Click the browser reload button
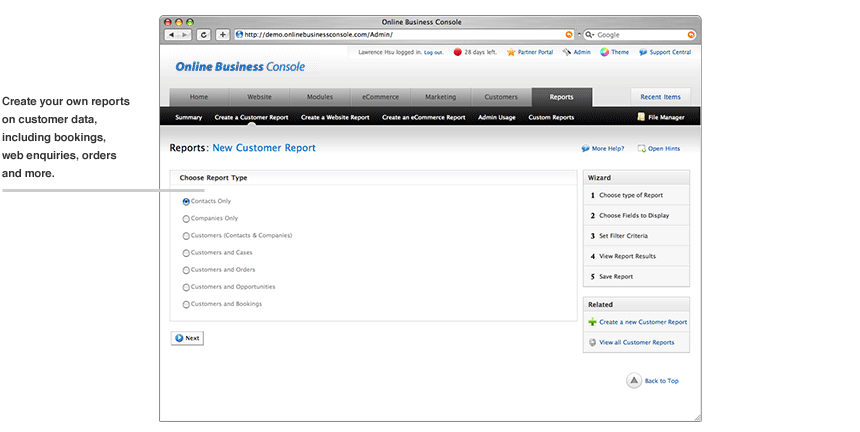The image size is (860, 432). tap(204, 34)
